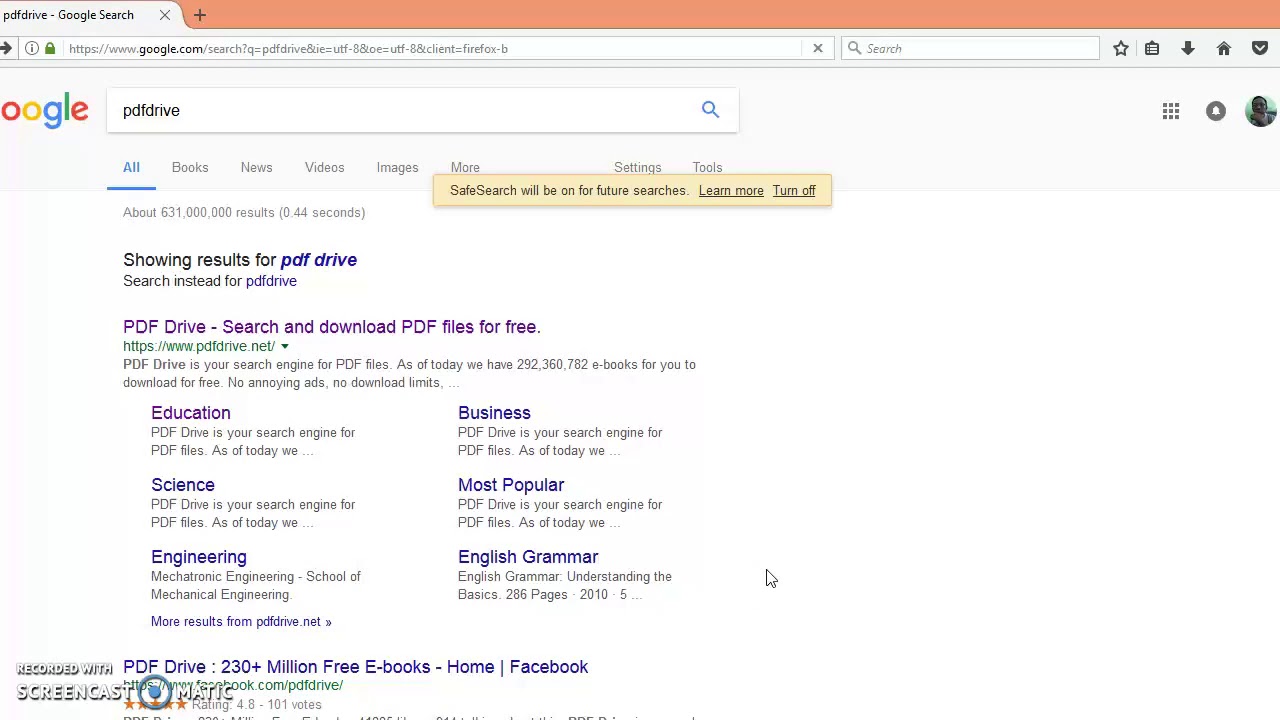1280x720 pixels.
Task: Switch to the Images tab
Action: point(397,167)
